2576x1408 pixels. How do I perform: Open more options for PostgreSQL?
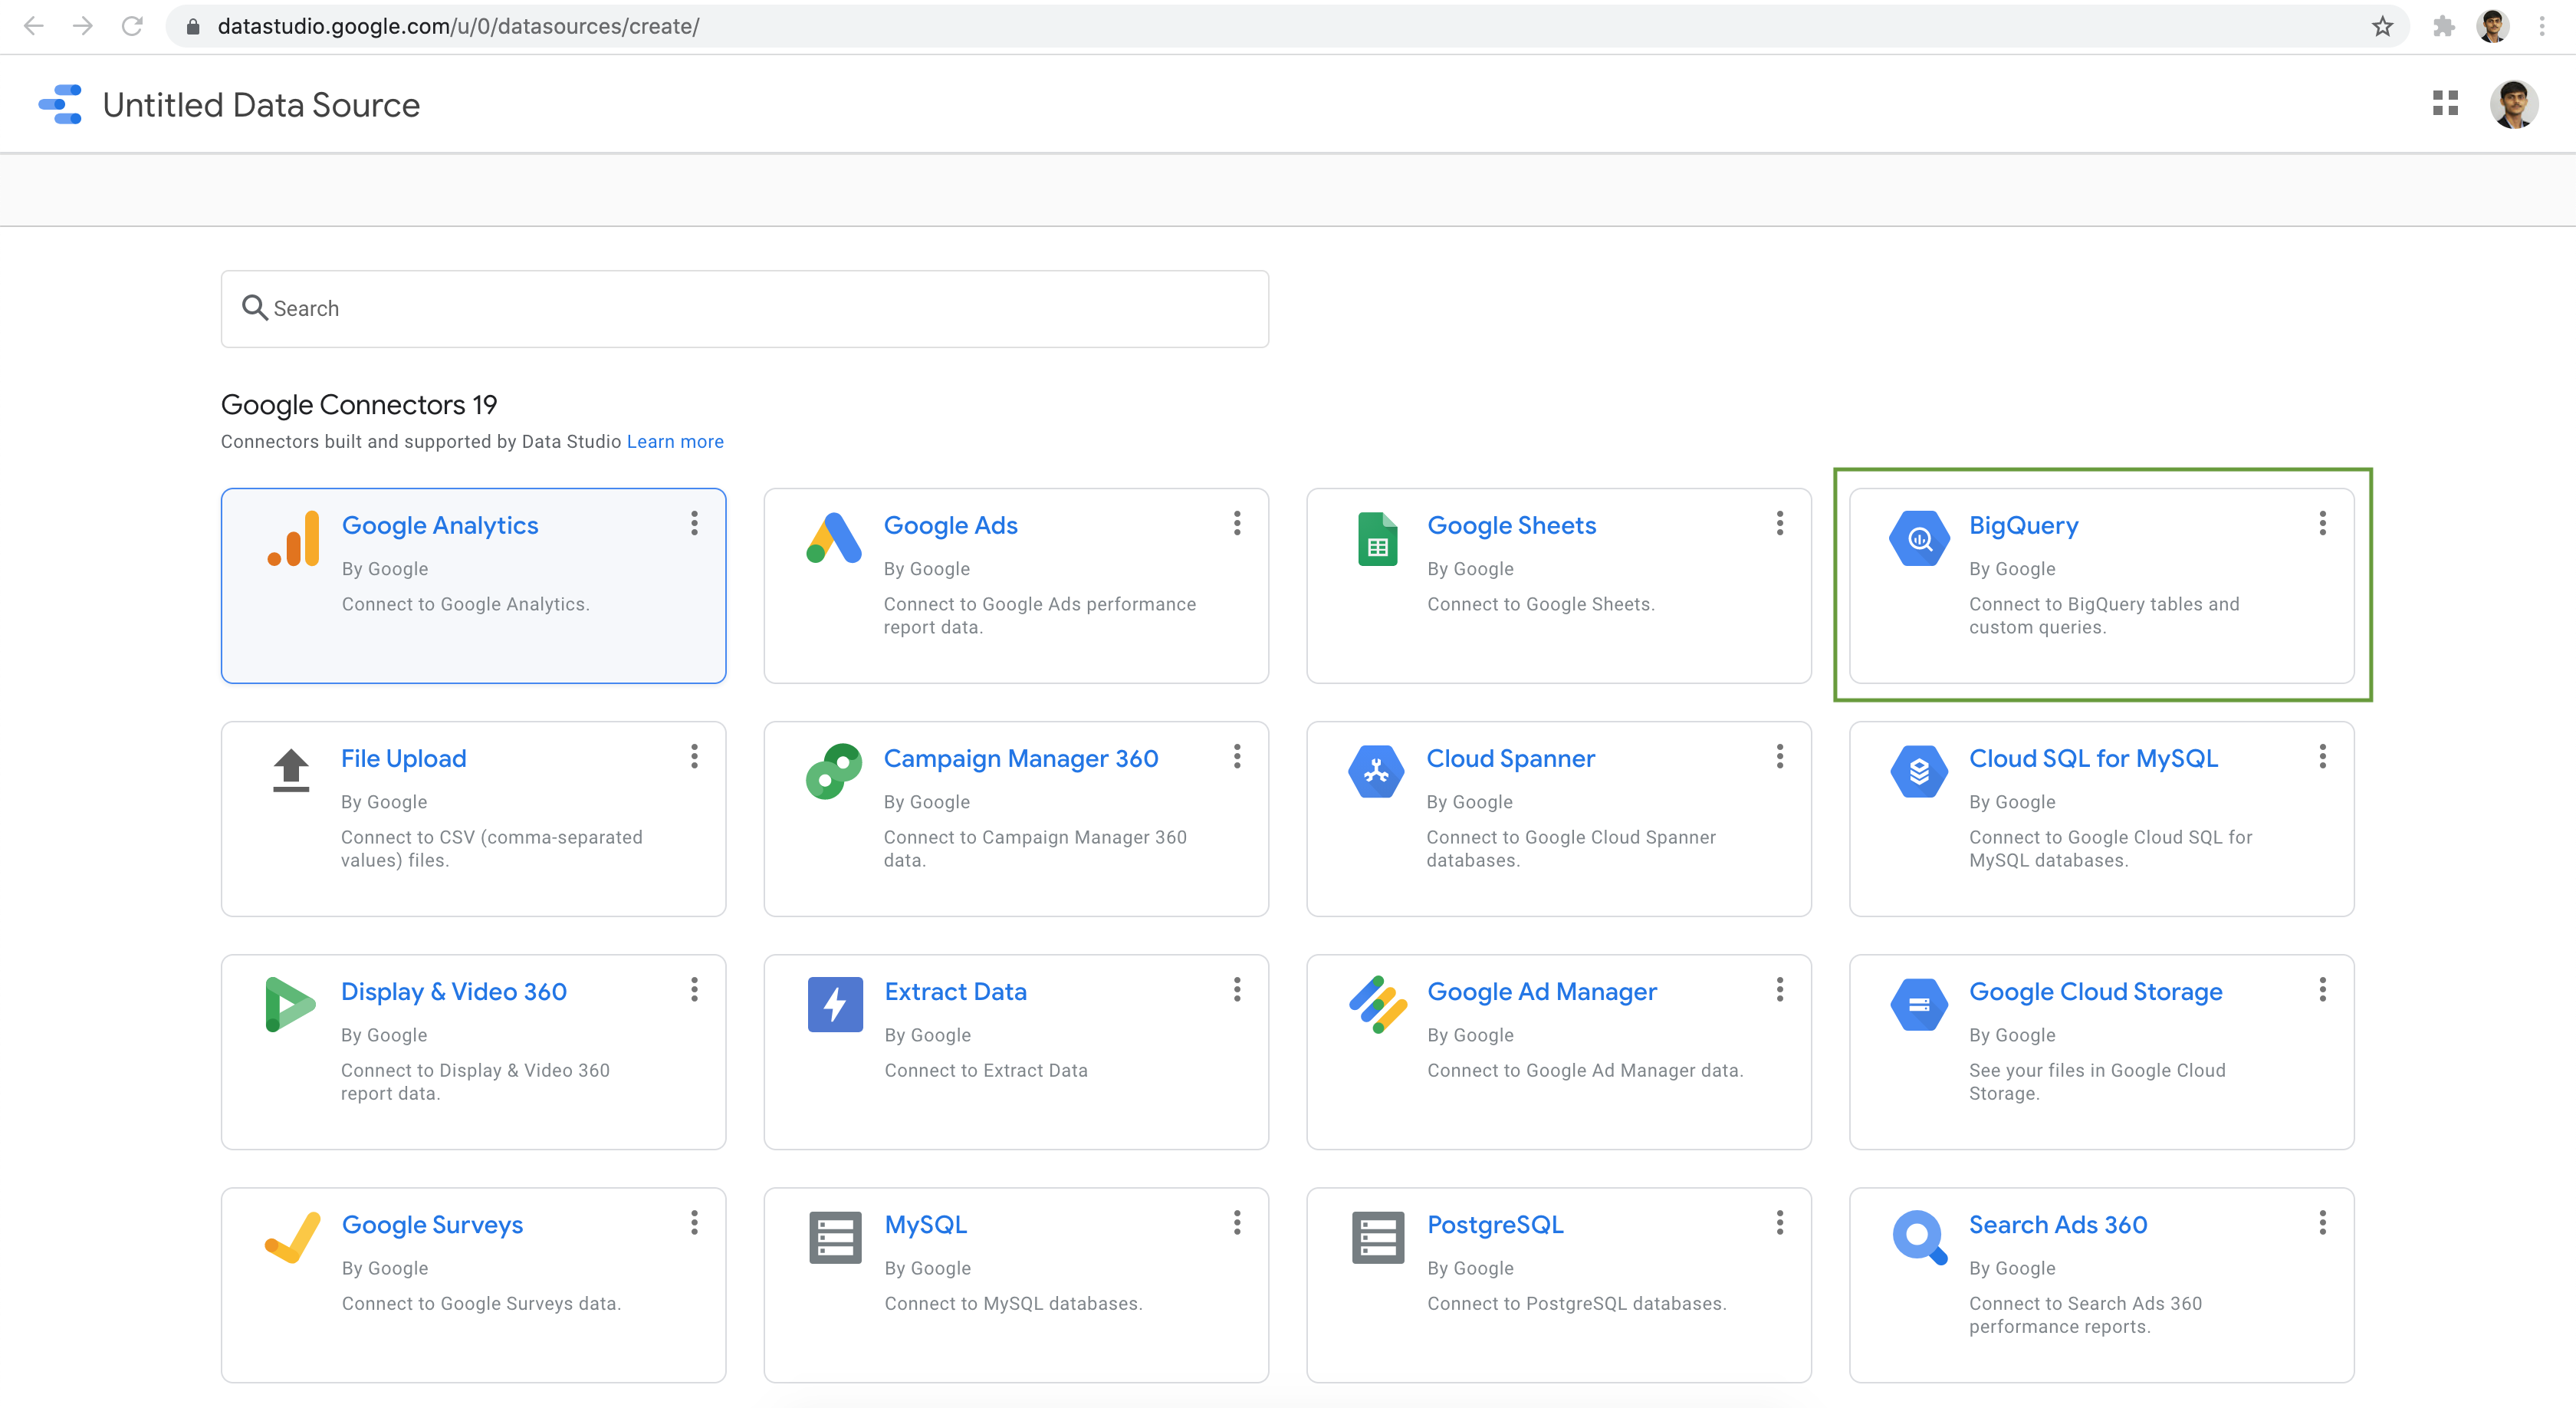(1779, 1222)
